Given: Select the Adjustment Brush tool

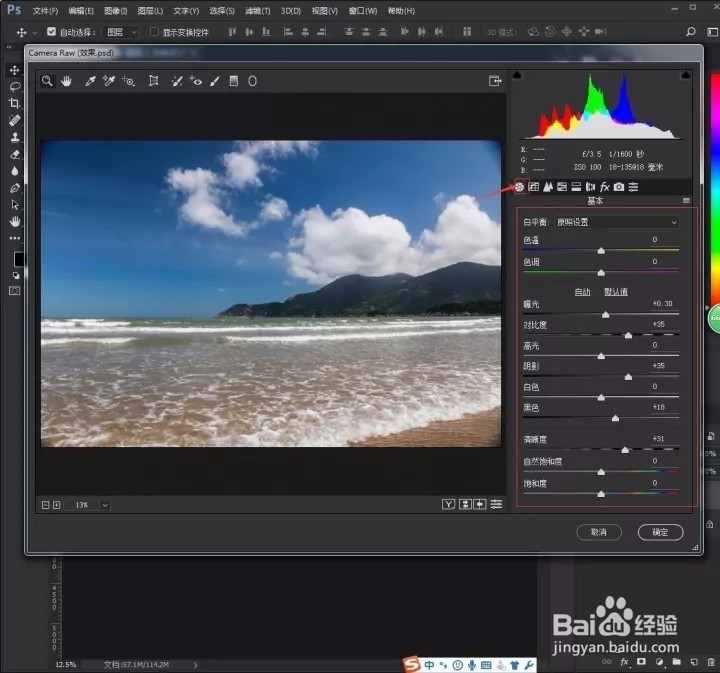Looking at the screenshot, I should pos(214,81).
